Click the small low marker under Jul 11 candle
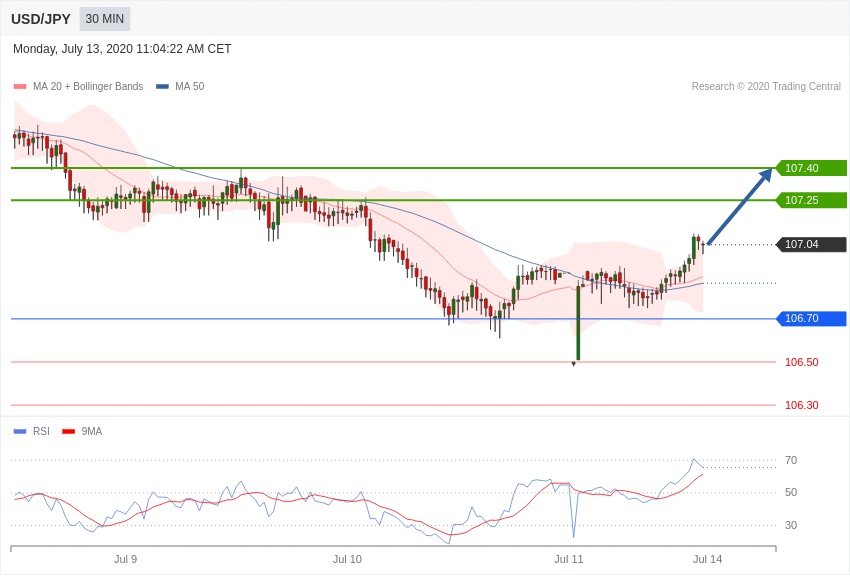Screen dimensions: 850x576 coord(573,364)
